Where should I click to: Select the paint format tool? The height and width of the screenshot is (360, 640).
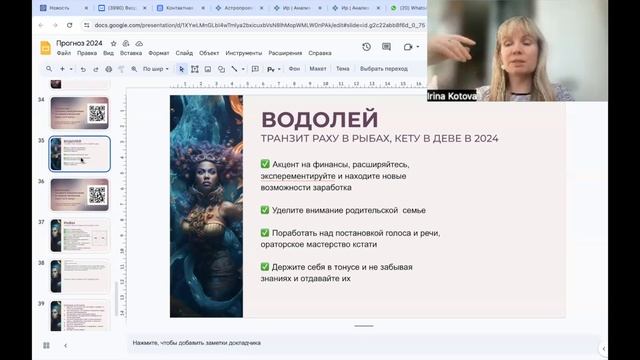tap(121, 69)
